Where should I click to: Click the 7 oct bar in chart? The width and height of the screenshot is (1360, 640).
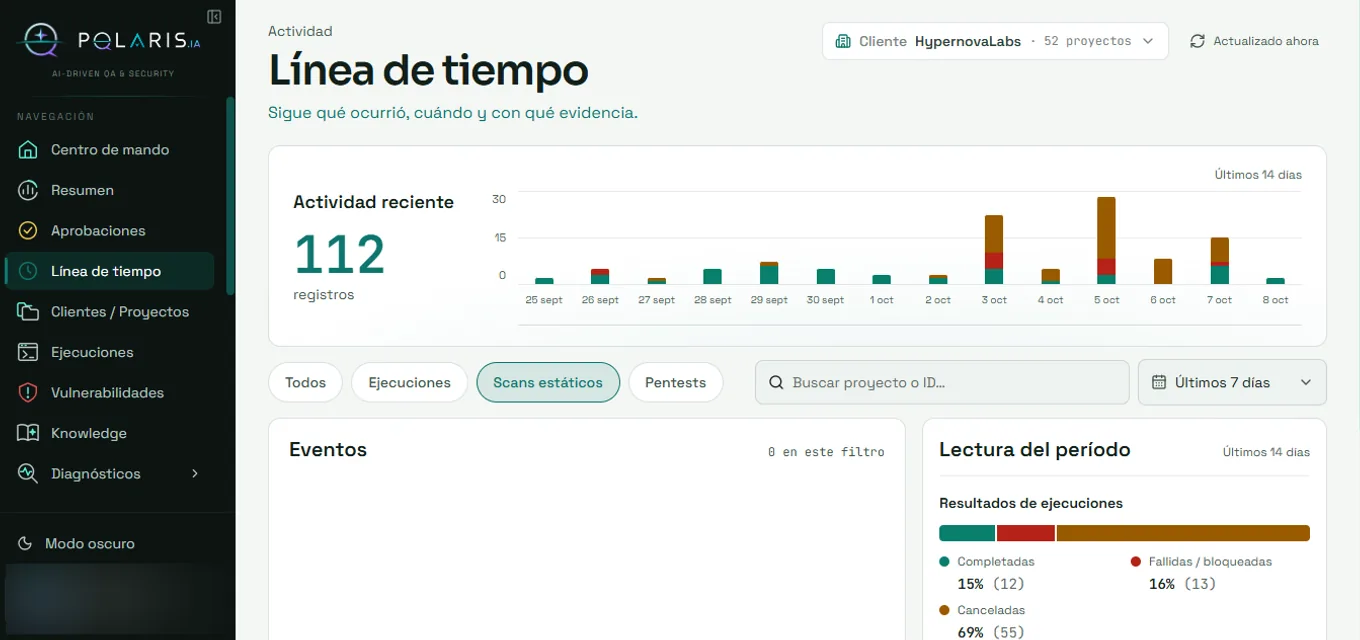pyautogui.click(x=1219, y=261)
